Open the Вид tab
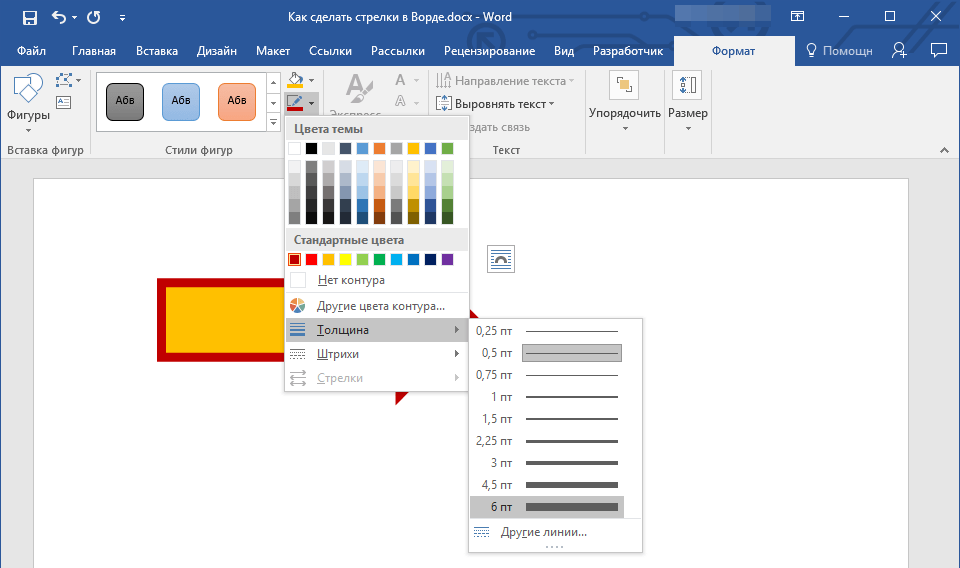Screen dimensions: 960x568 [x=564, y=51]
